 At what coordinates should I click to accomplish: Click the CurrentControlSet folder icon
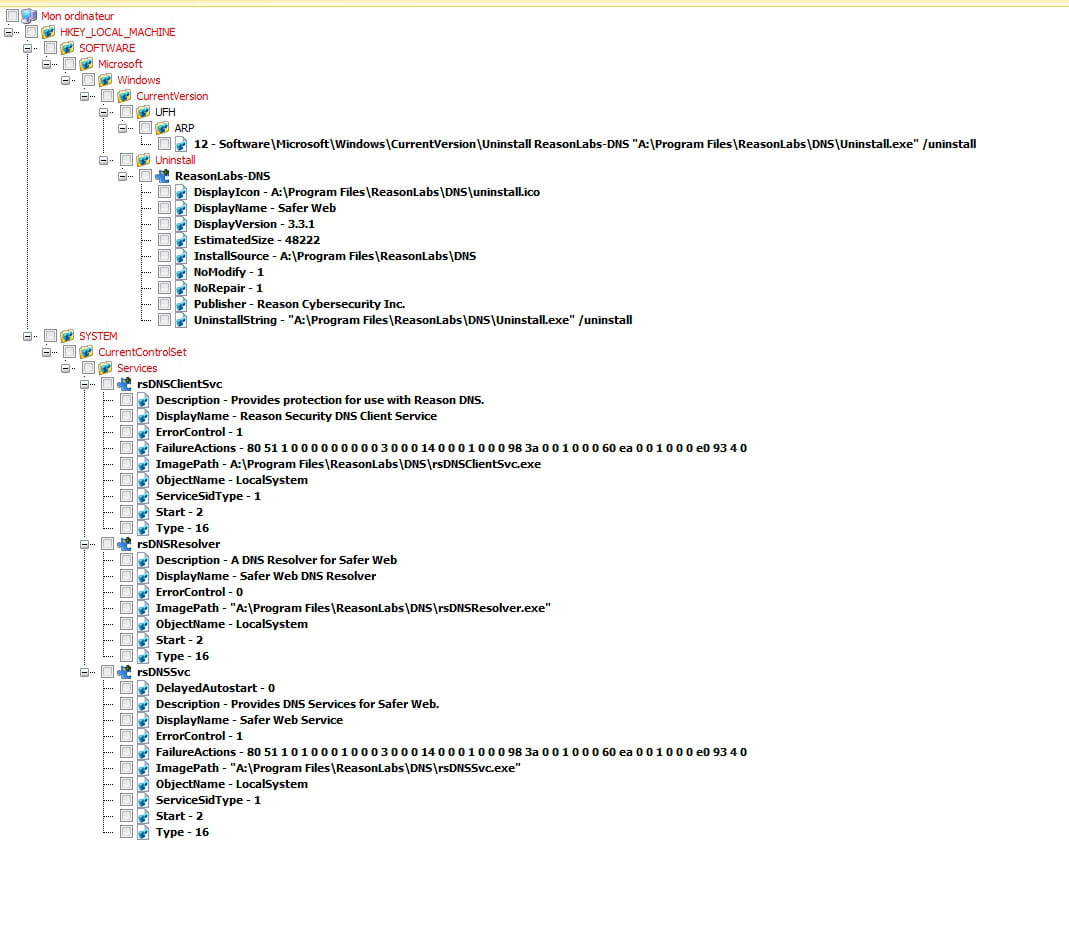click(x=86, y=352)
